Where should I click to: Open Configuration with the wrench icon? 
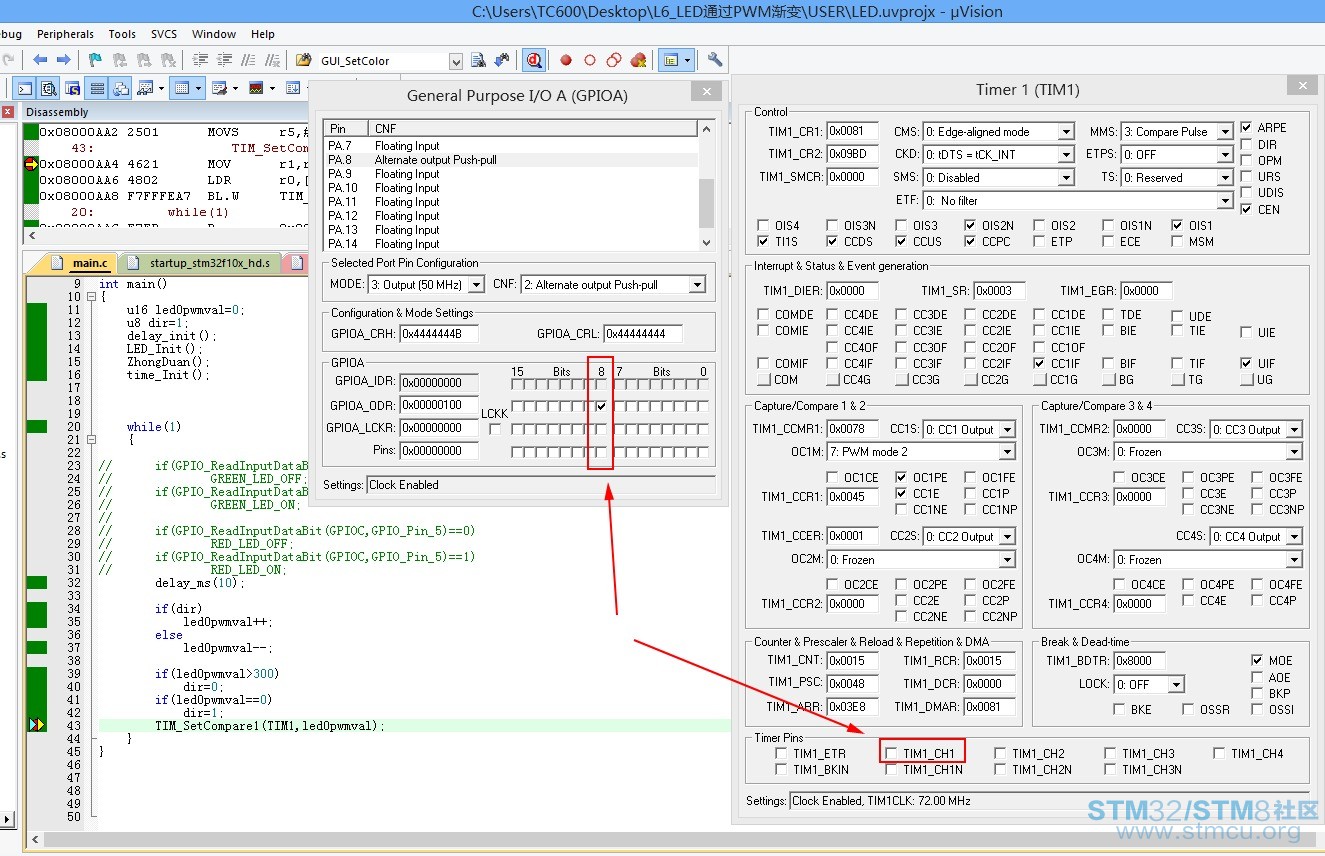pos(714,60)
